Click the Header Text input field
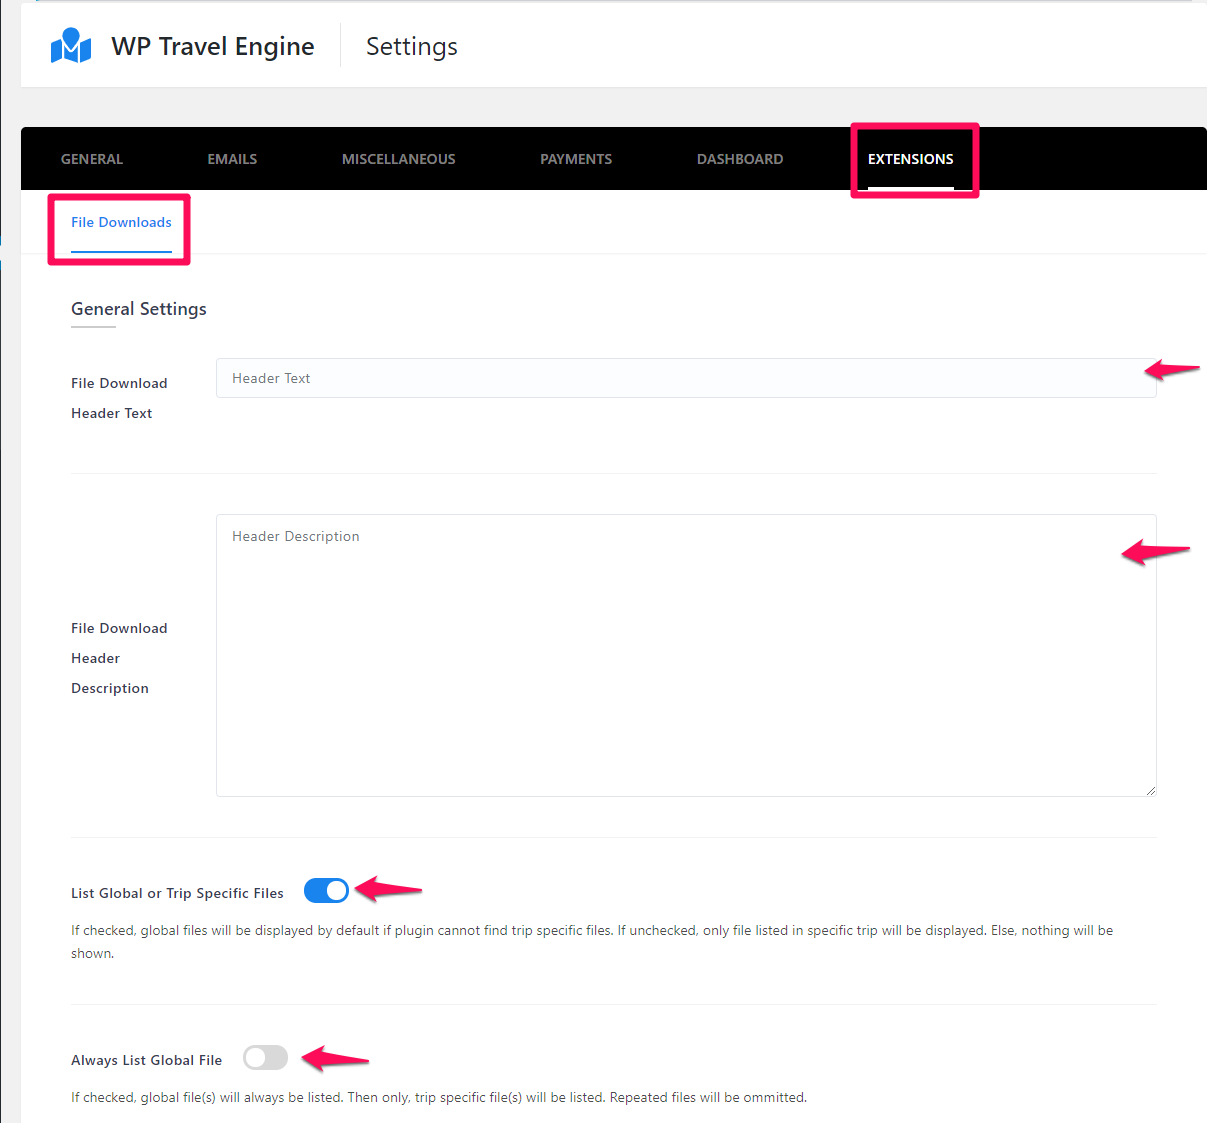The image size is (1207, 1123). [686, 378]
